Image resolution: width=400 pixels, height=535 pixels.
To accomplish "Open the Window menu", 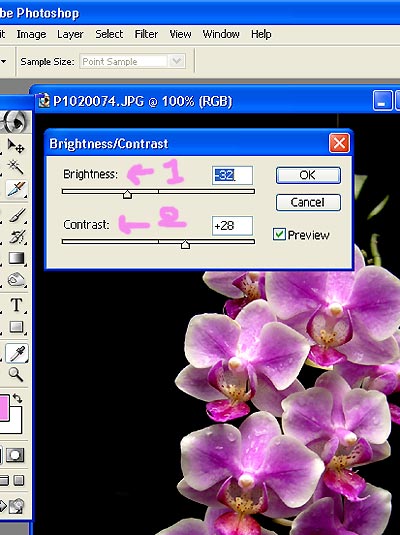I will click(x=221, y=34).
